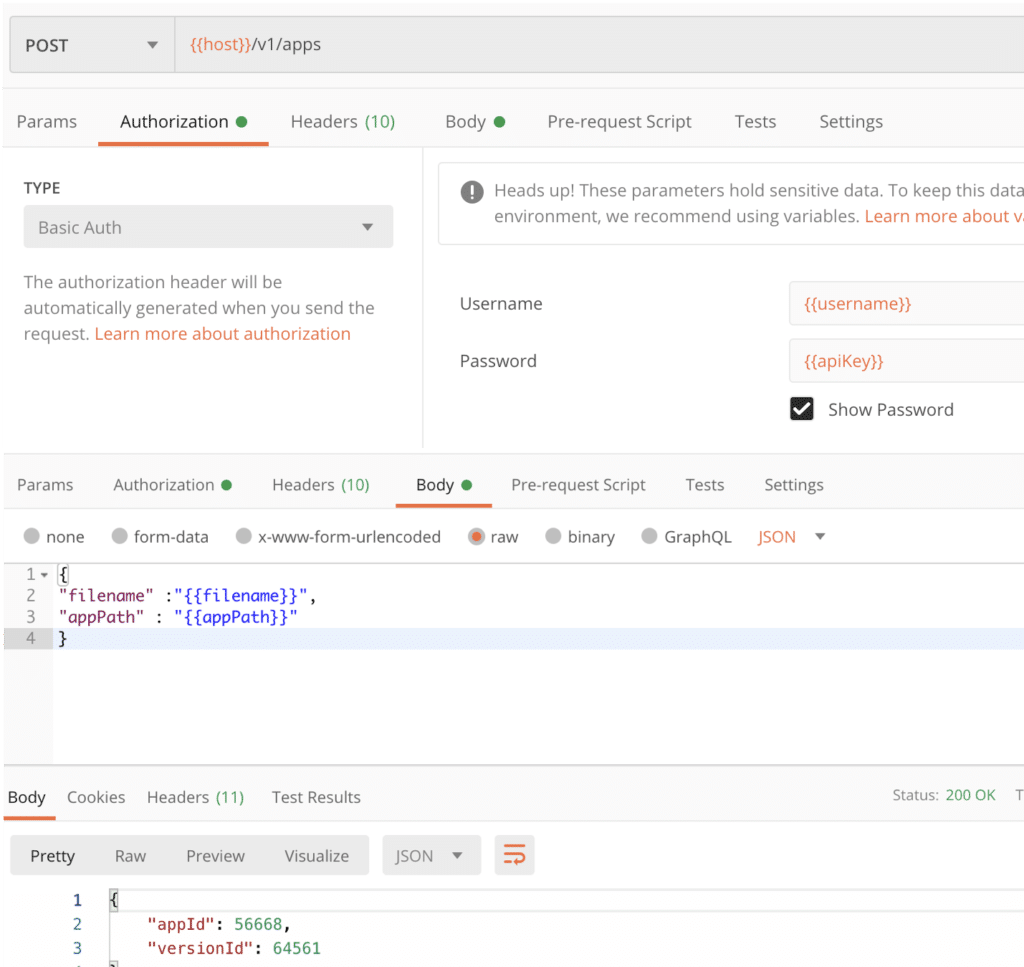Viewport: 1024px width, 967px height.
Task: Expand the Basic Auth type dropdown
Action: pyautogui.click(x=208, y=227)
